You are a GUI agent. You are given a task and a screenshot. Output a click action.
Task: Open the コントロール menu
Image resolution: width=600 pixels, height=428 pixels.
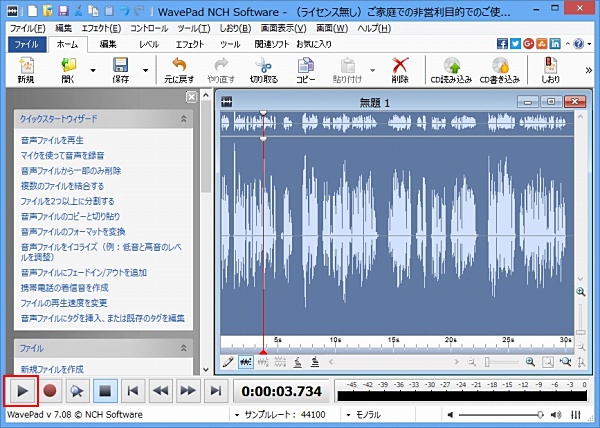pyautogui.click(x=149, y=28)
